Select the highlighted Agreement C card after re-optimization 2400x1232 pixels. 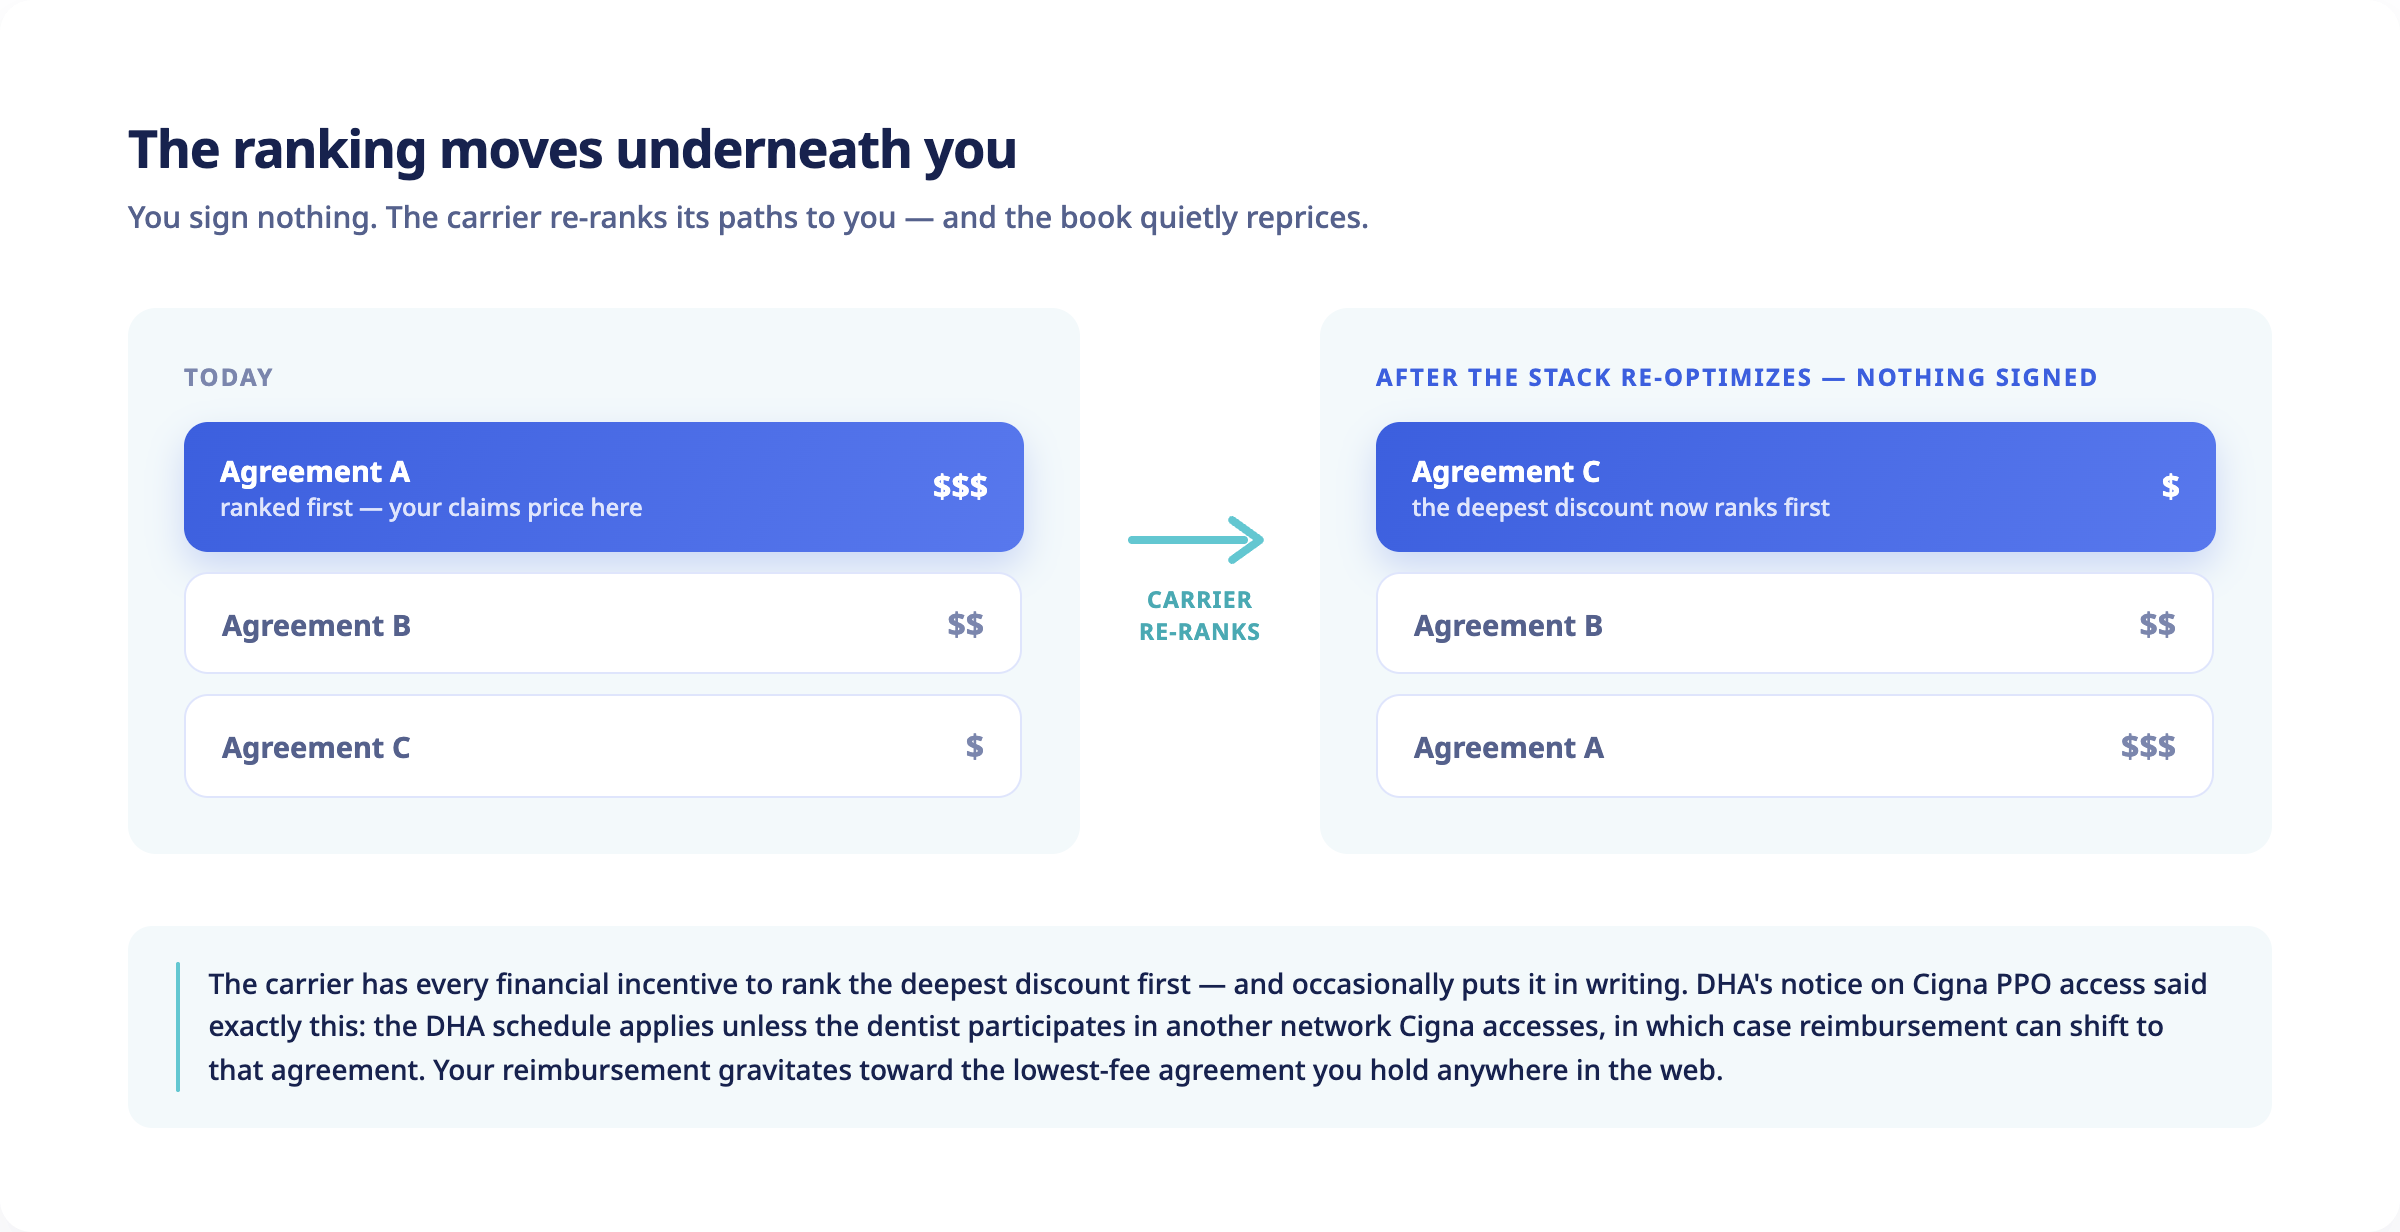pyautogui.click(x=1796, y=487)
